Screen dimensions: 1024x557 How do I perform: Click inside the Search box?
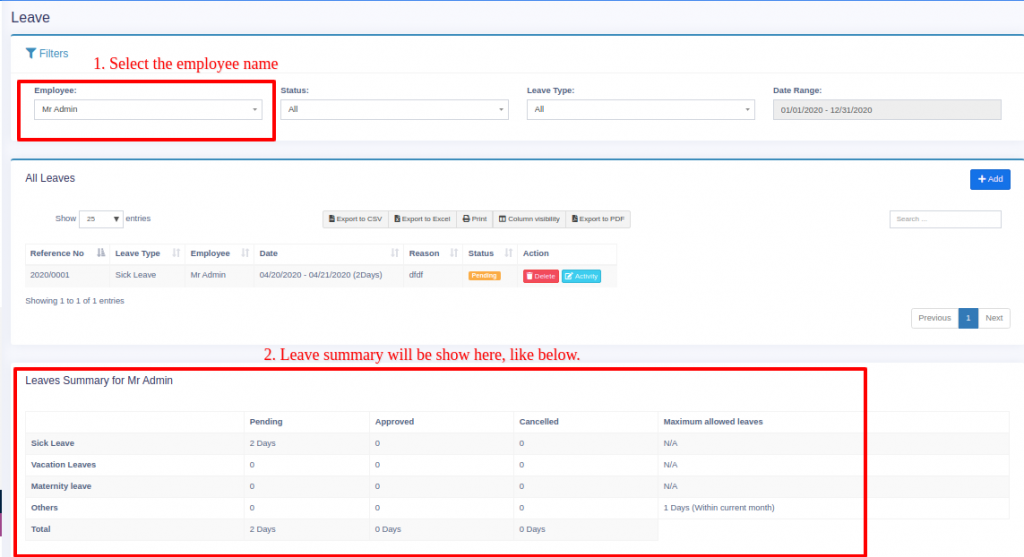pos(945,219)
